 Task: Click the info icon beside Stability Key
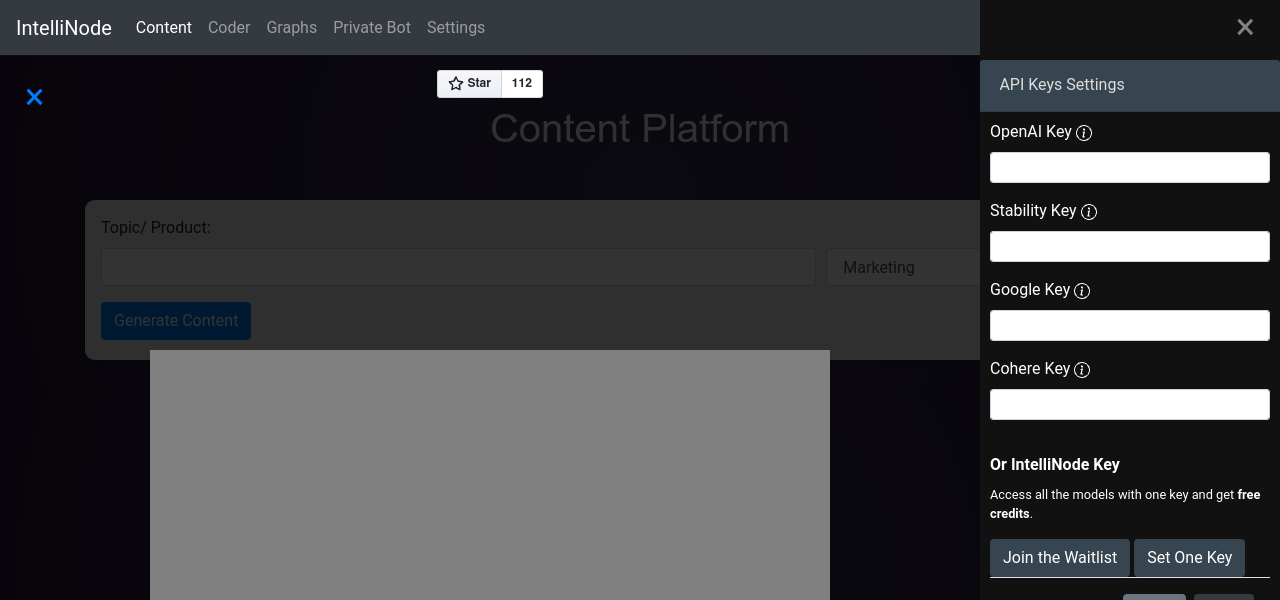pos(1089,212)
